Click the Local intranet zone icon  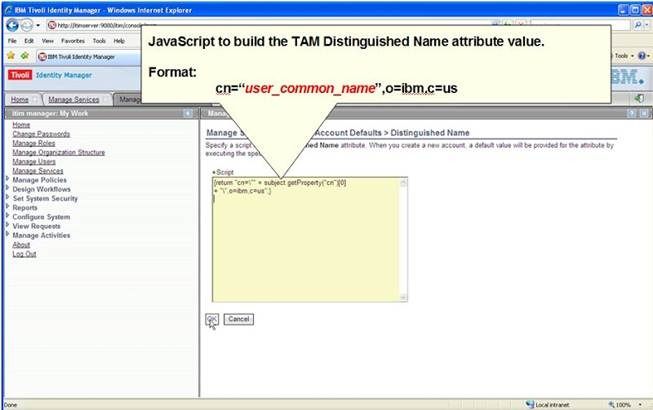tap(530, 405)
